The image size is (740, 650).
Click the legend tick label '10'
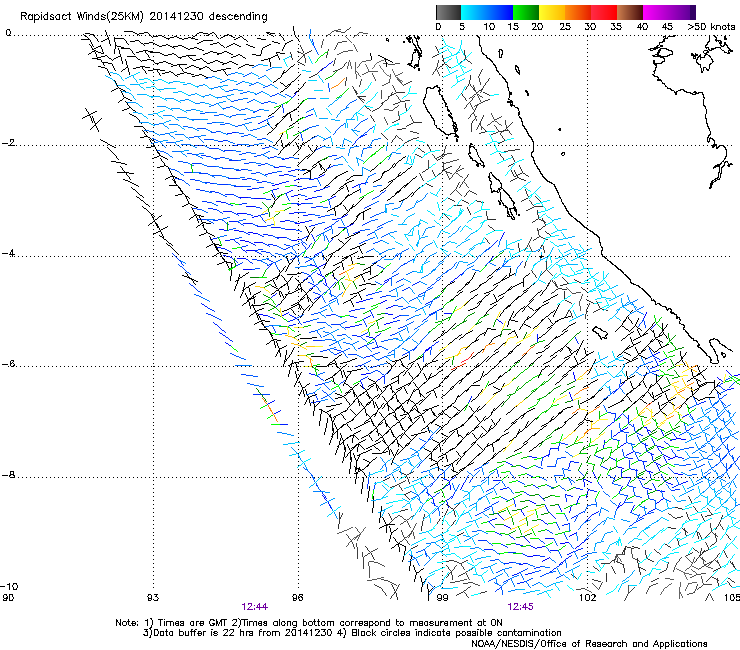click(x=489, y=27)
